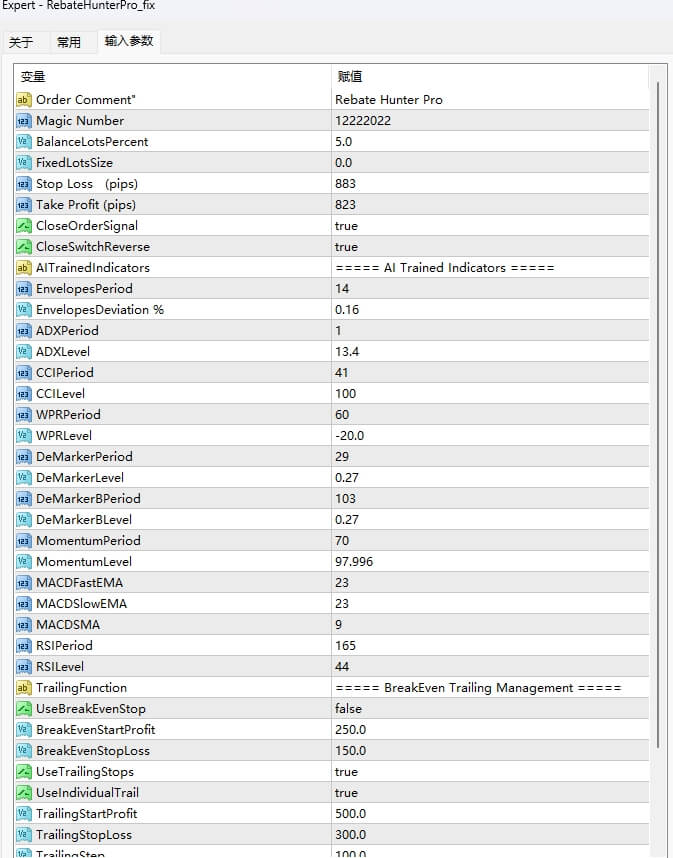
Task: Select the Stop Loss value 883
Action: click(x=345, y=184)
